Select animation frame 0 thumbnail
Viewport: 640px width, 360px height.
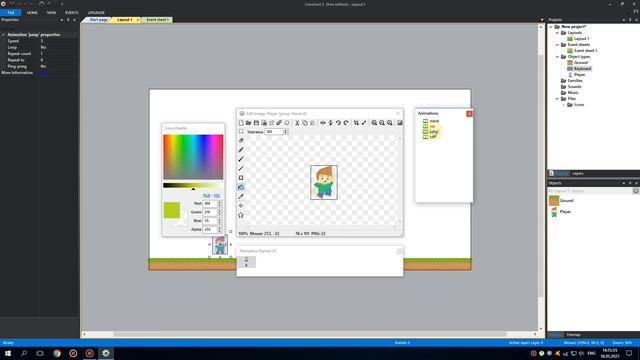click(x=246, y=262)
